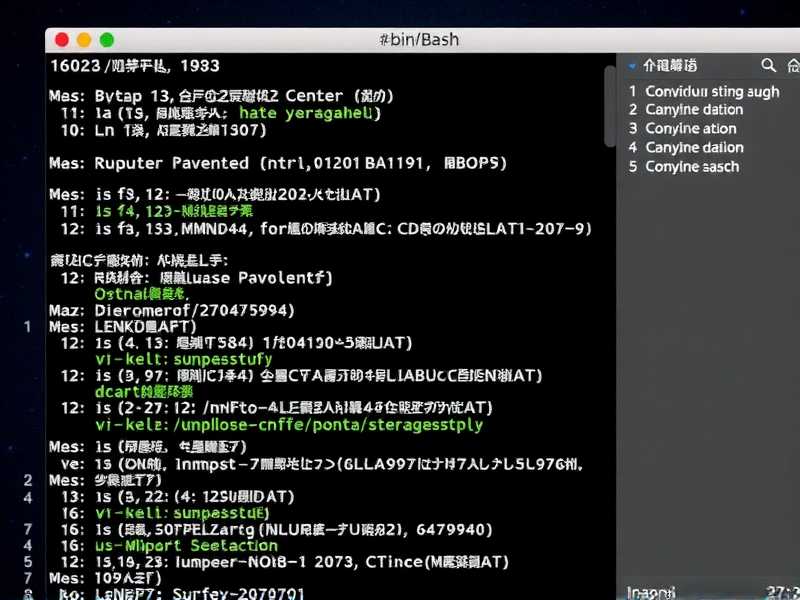Collapse the sidebar list with the blue triangle
This screenshot has width=800, height=600.
(x=633, y=66)
